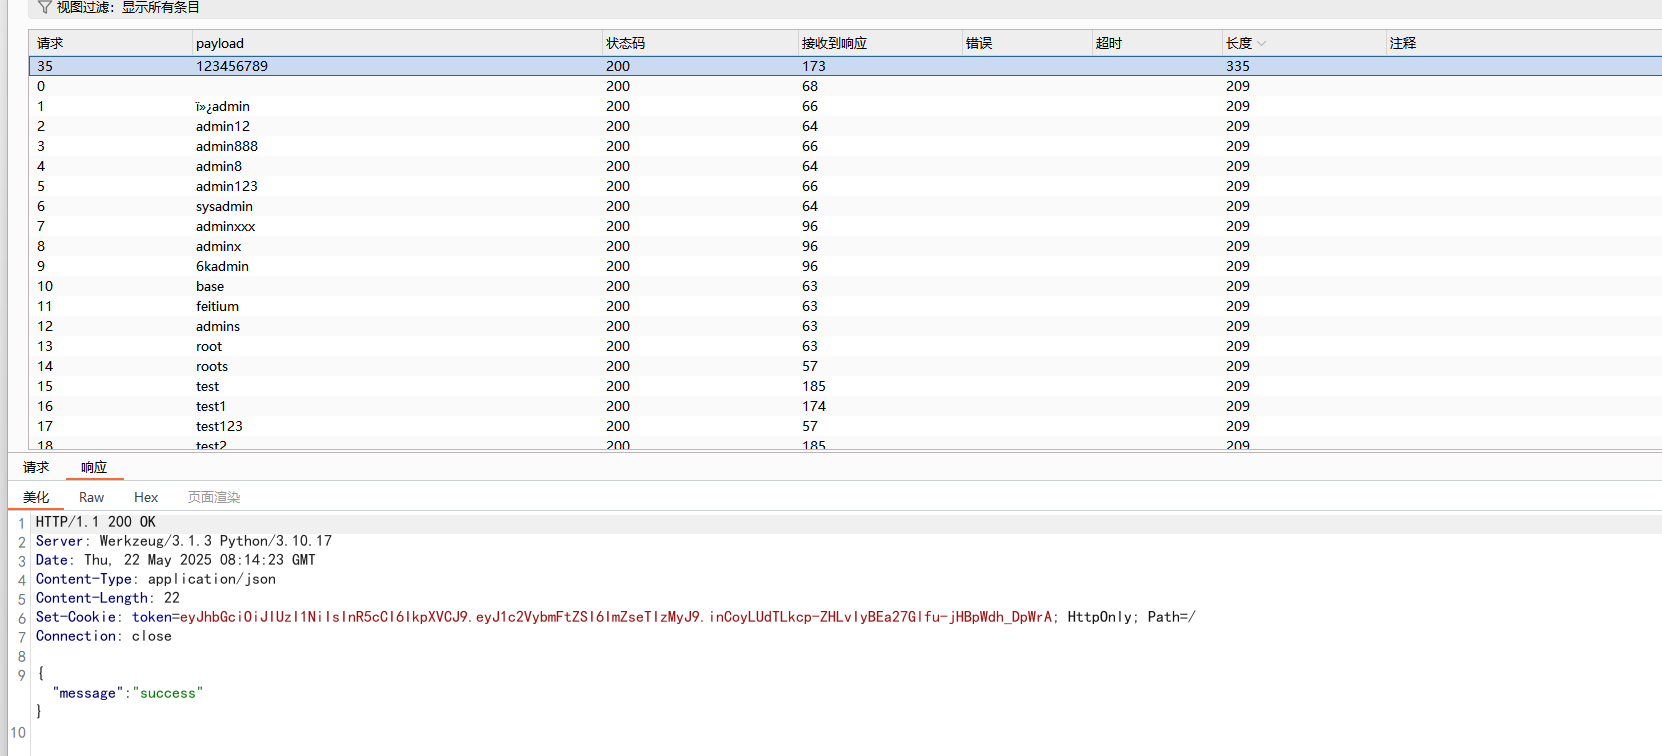This screenshot has height=756, width=1662.
Task: Select the Hex view tab
Action: tap(146, 497)
